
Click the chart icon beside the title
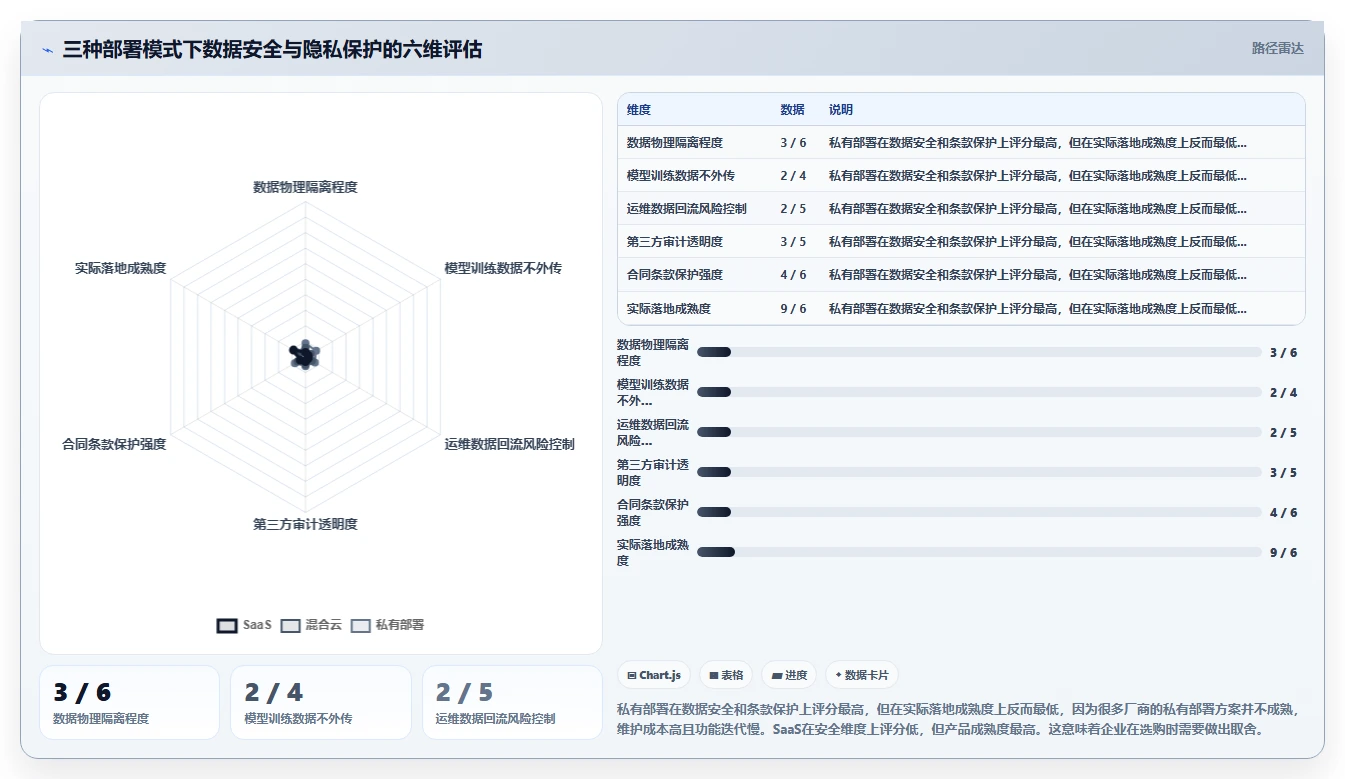[47, 50]
